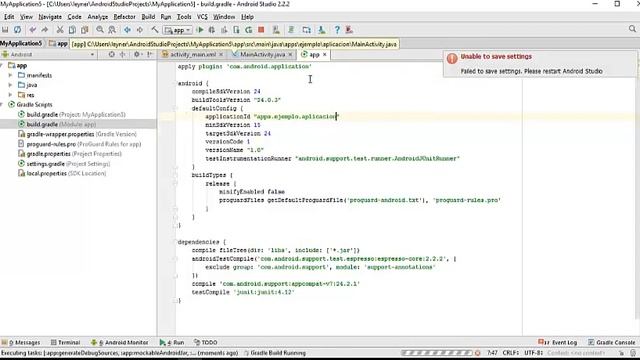Select gradle-wrapper.properties file
This screenshot has width=640, height=360.
coord(78,134)
